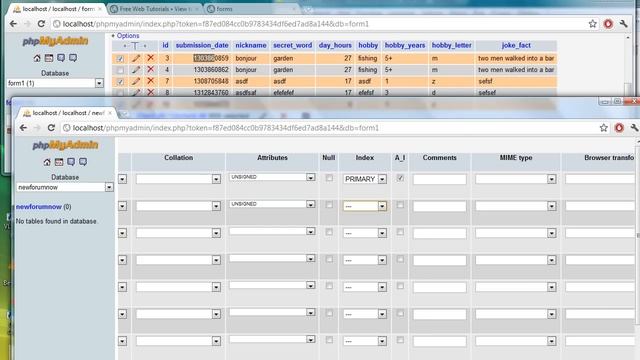Open MySQL documentation icon in back window sidebar
The width and height of the screenshot is (640, 360).
73,58
